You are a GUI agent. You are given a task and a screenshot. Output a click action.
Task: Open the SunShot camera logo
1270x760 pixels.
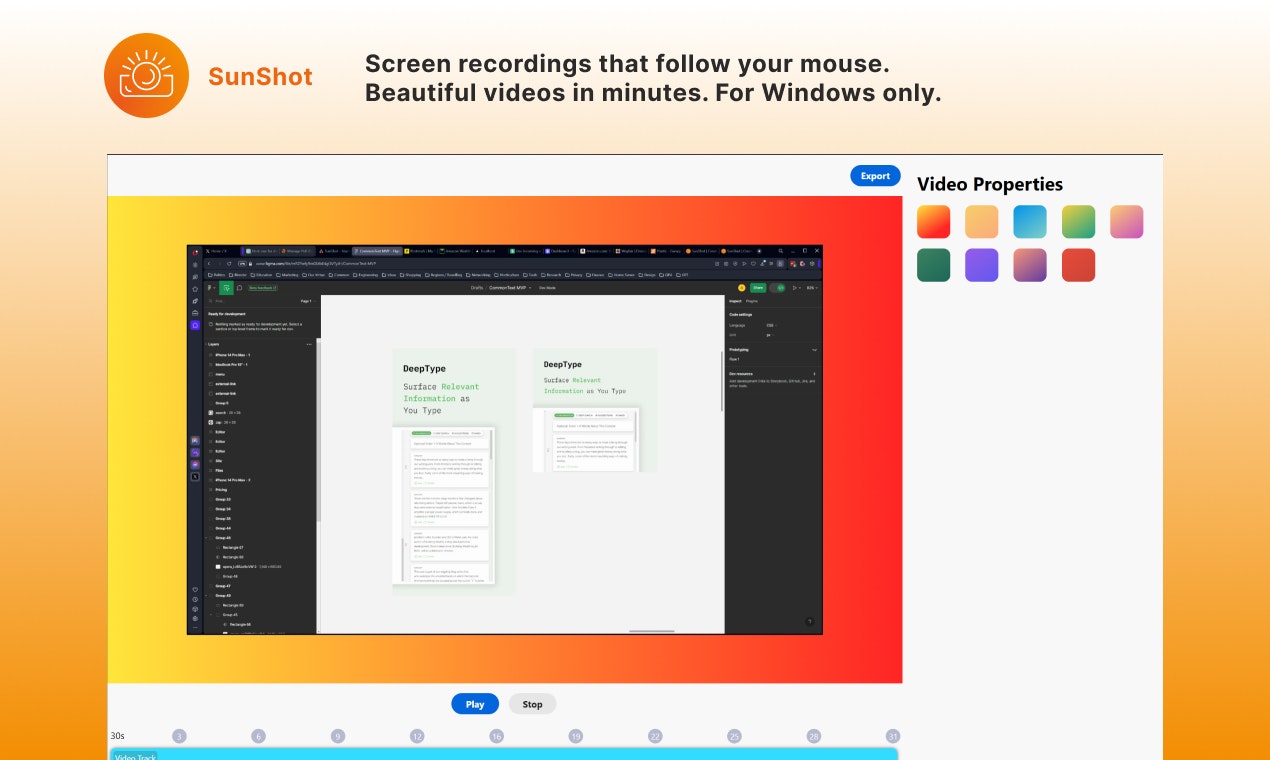(x=147, y=76)
